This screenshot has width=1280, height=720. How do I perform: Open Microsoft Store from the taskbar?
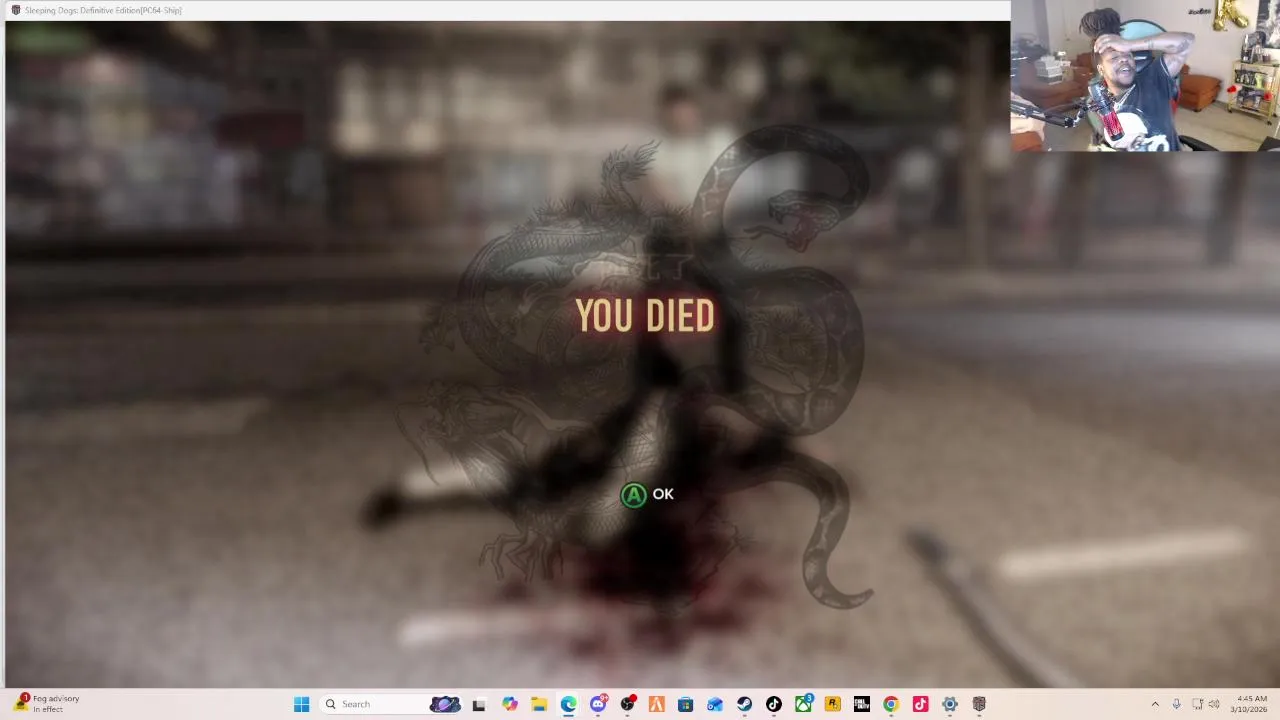(x=685, y=704)
